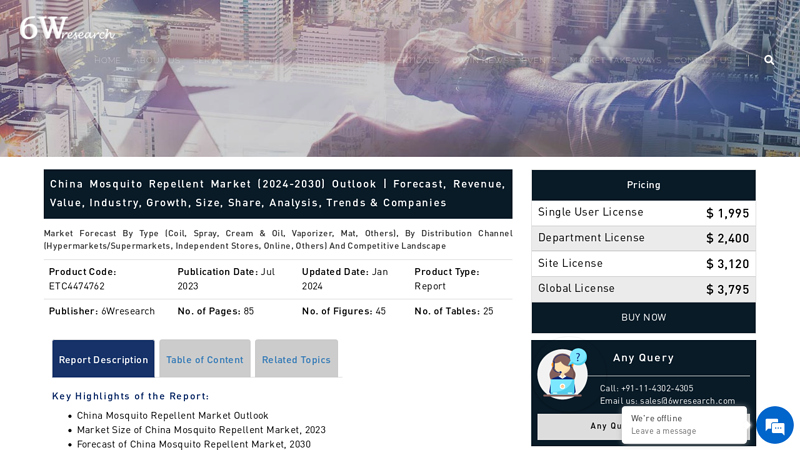Viewport: 800px width, 450px height.
Task: Select the Report Description tab
Action: (x=103, y=359)
